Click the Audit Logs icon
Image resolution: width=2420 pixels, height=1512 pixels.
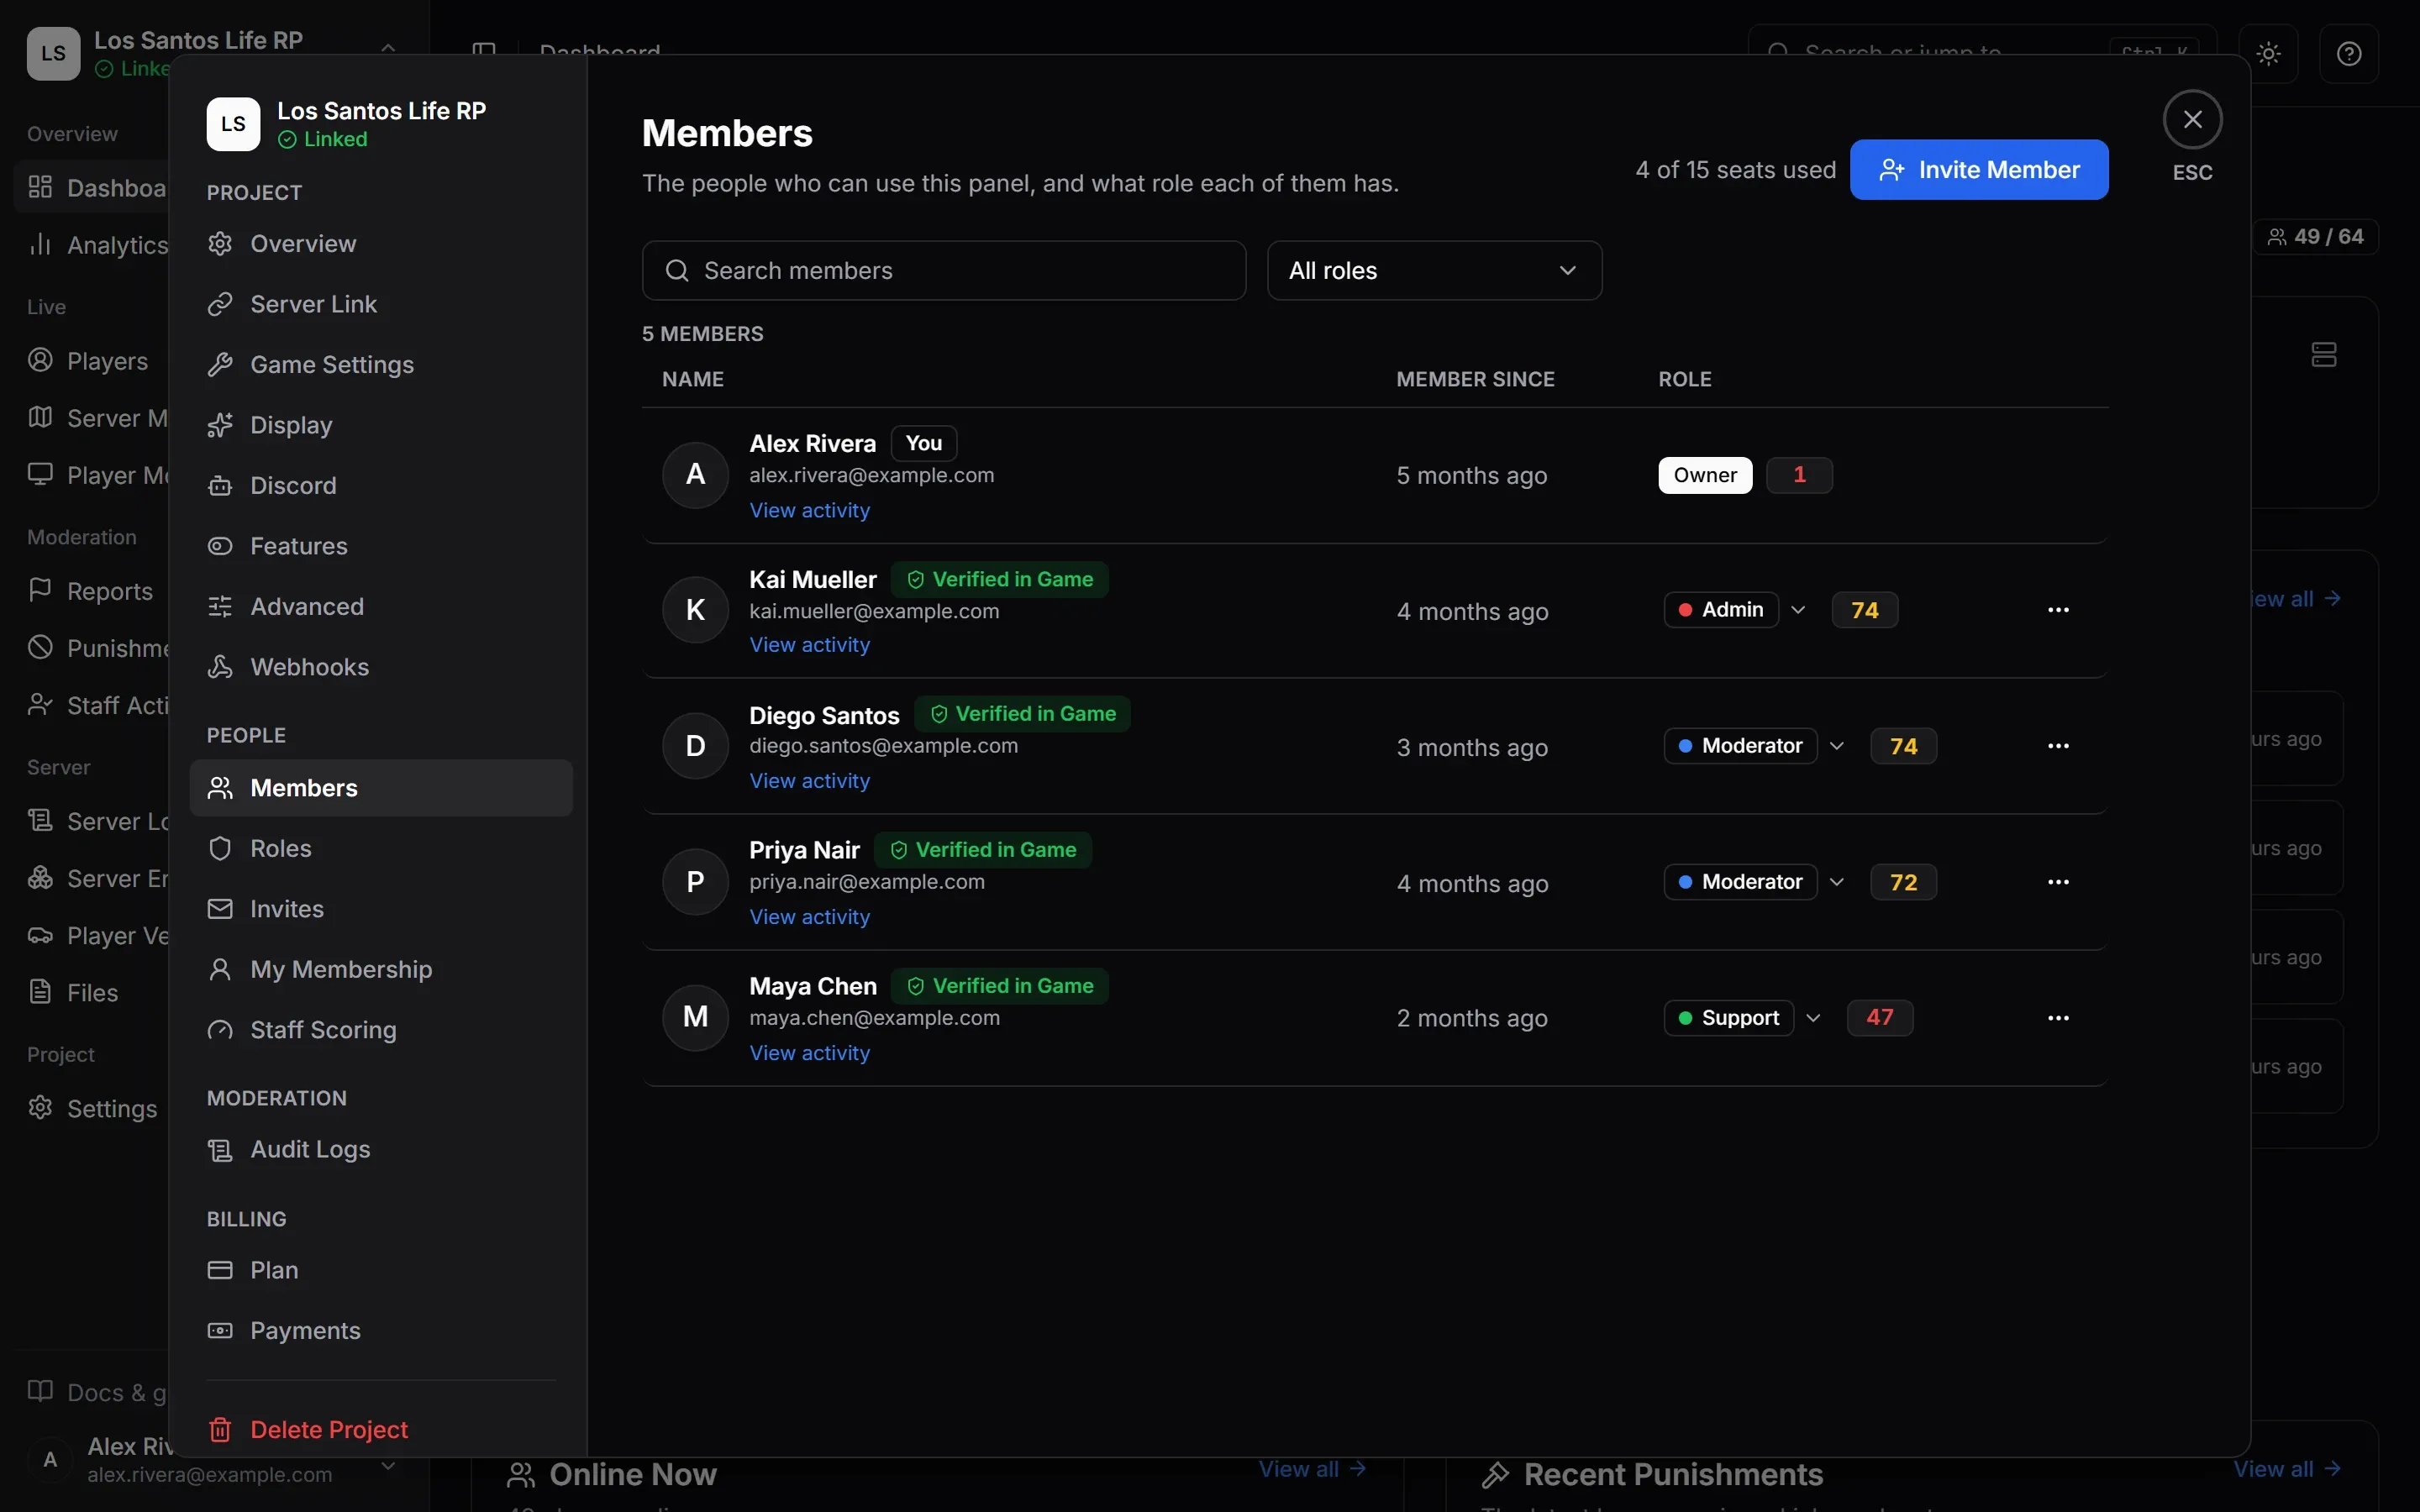tap(220, 1150)
